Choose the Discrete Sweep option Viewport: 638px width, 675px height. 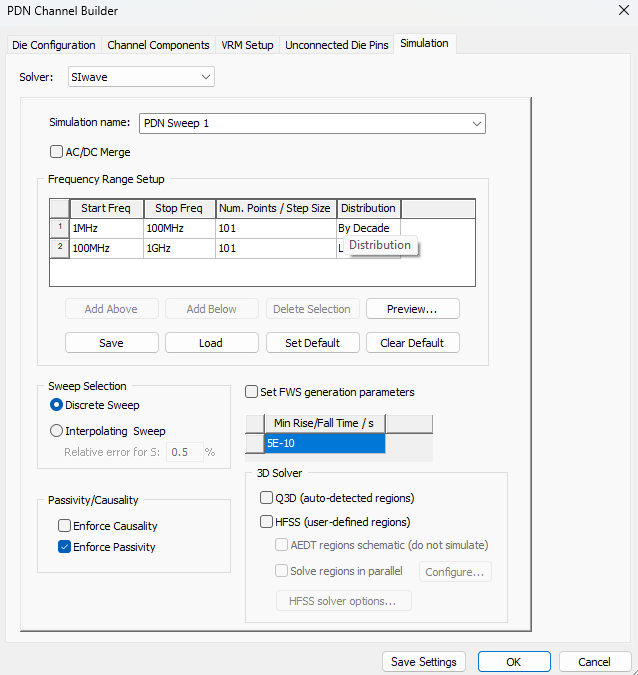(x=57, y=405)
